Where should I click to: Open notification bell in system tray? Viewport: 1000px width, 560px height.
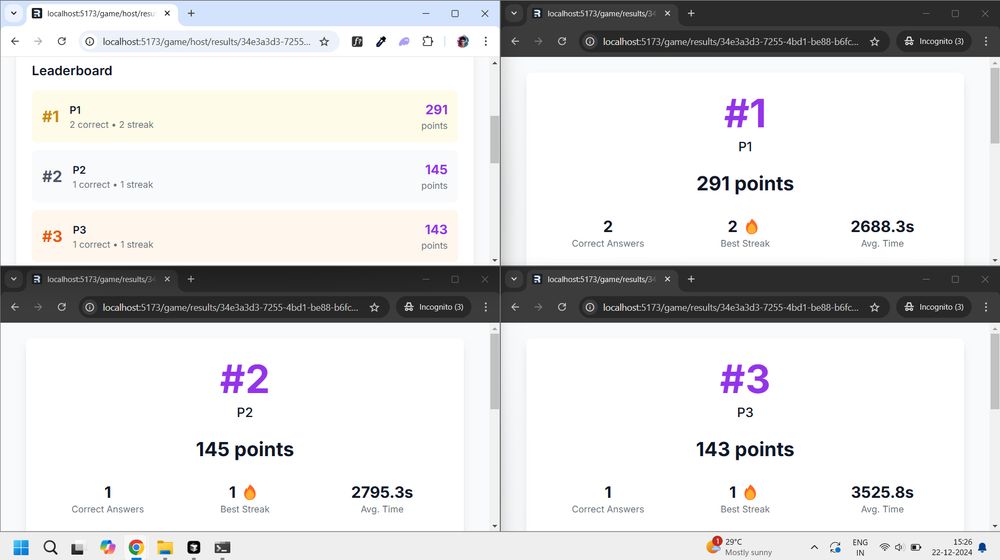(983, 547)
